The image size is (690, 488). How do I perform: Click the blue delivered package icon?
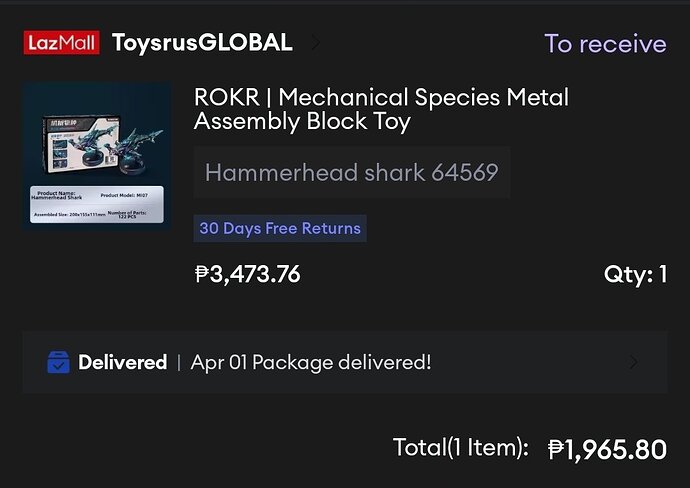(58, 363)
